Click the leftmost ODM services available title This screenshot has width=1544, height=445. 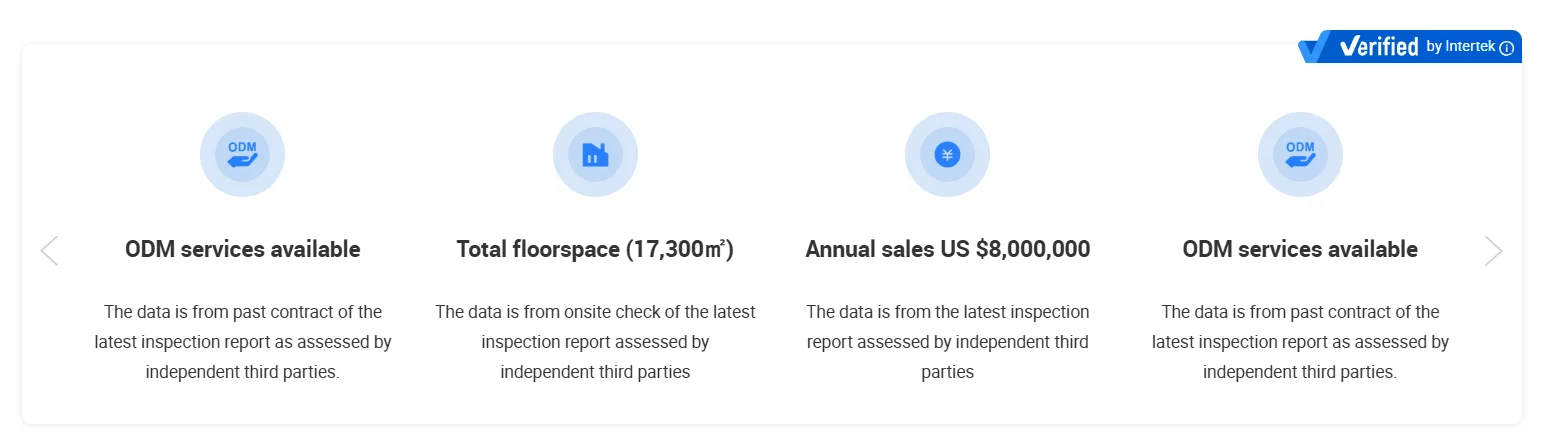coord(243,249)
